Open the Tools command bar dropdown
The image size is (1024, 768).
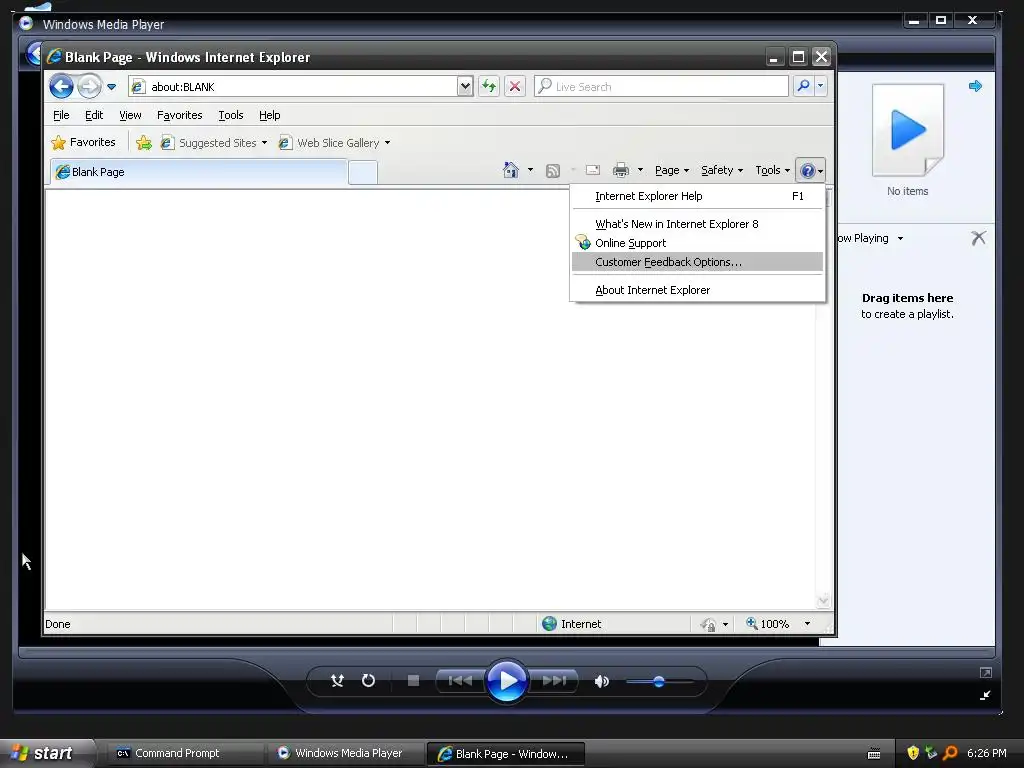tap(773, 170)
